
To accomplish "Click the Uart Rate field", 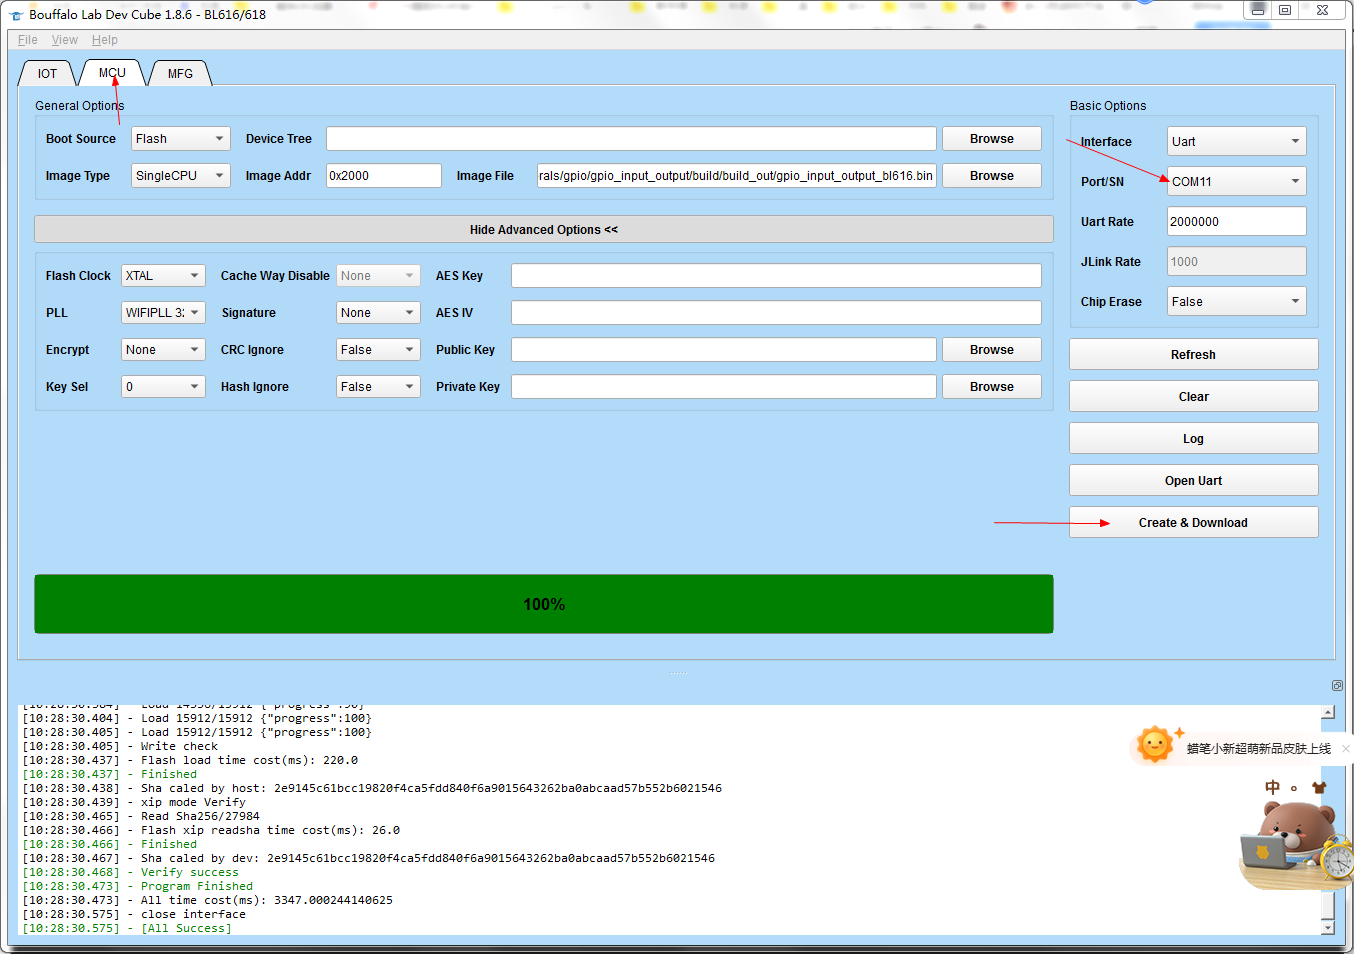I will coord(1237,222).
